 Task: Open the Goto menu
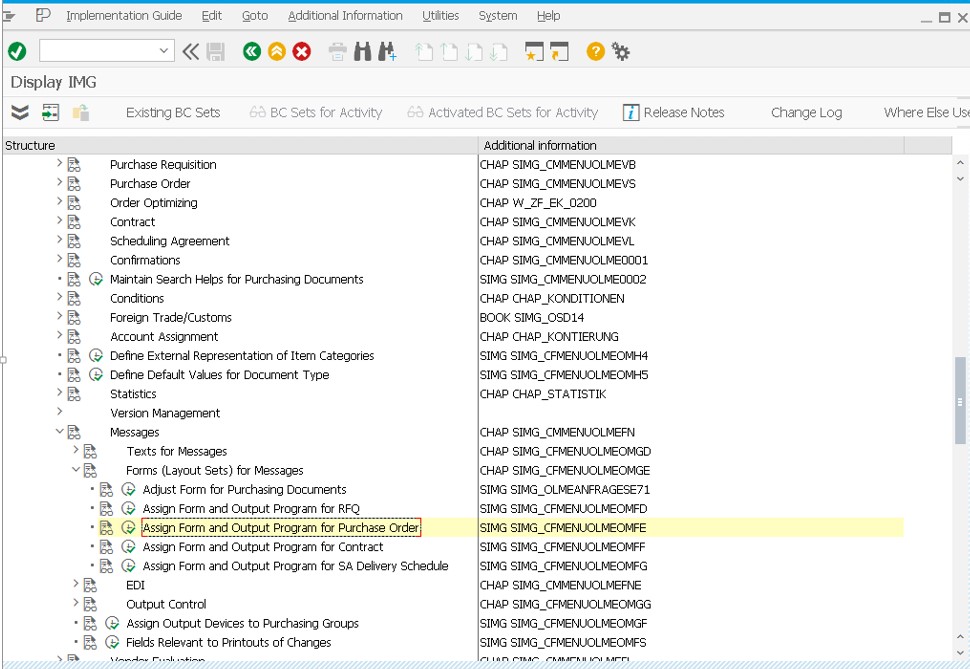pyautogui.click(x=255, y=15)
